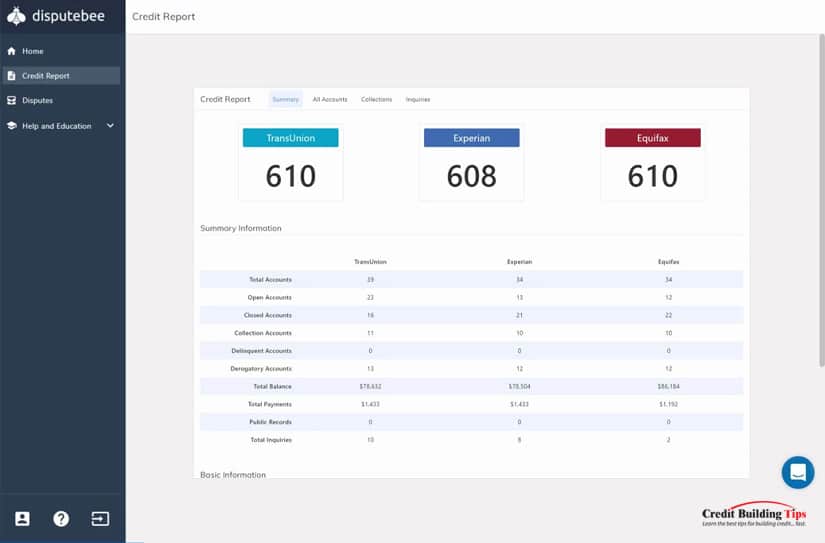Click the TransUnion score header

pyautogui.click(x=290, y=138)
